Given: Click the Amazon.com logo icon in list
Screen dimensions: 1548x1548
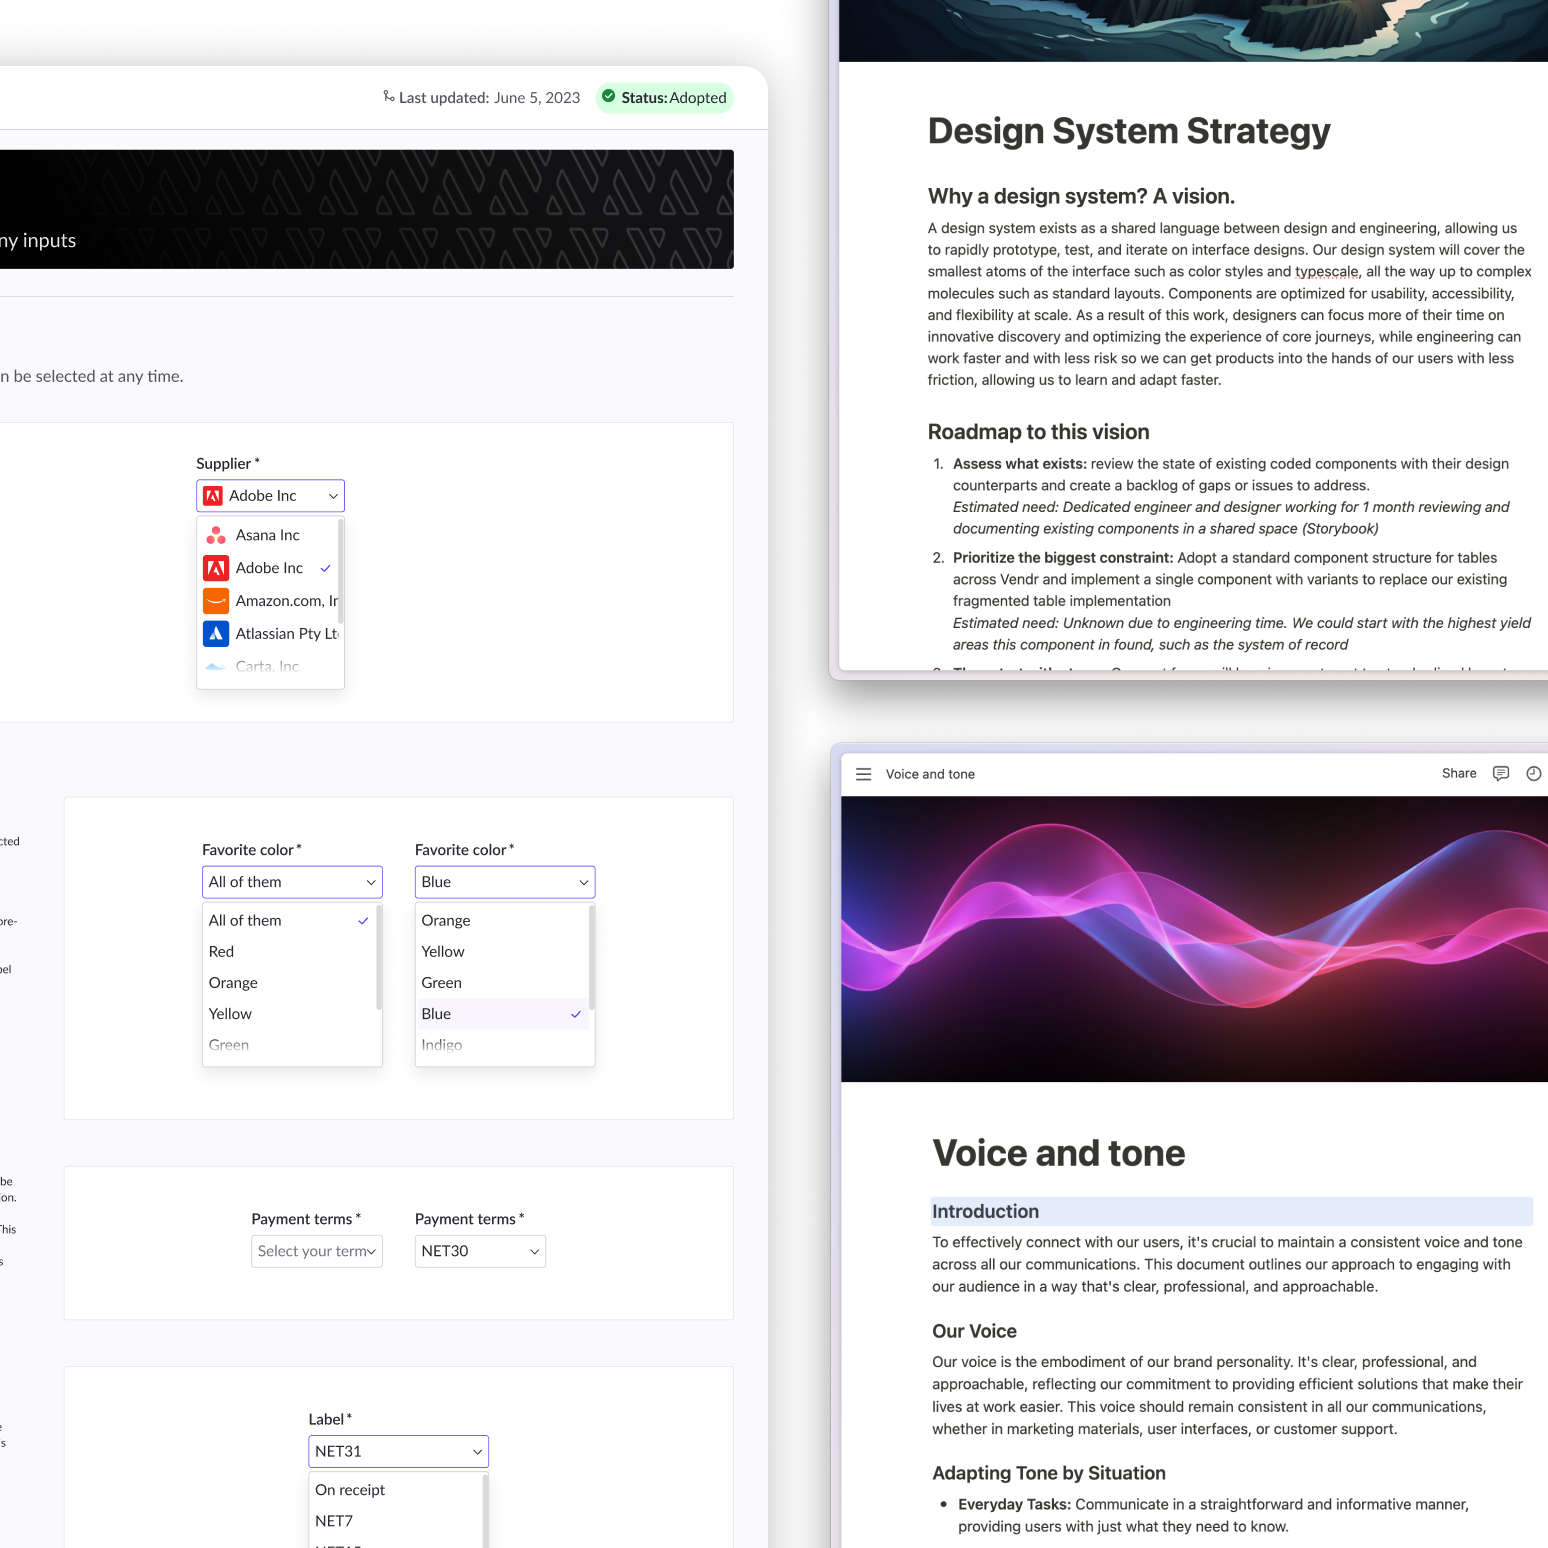Looking at the screenshot, I should pos(216,601).
